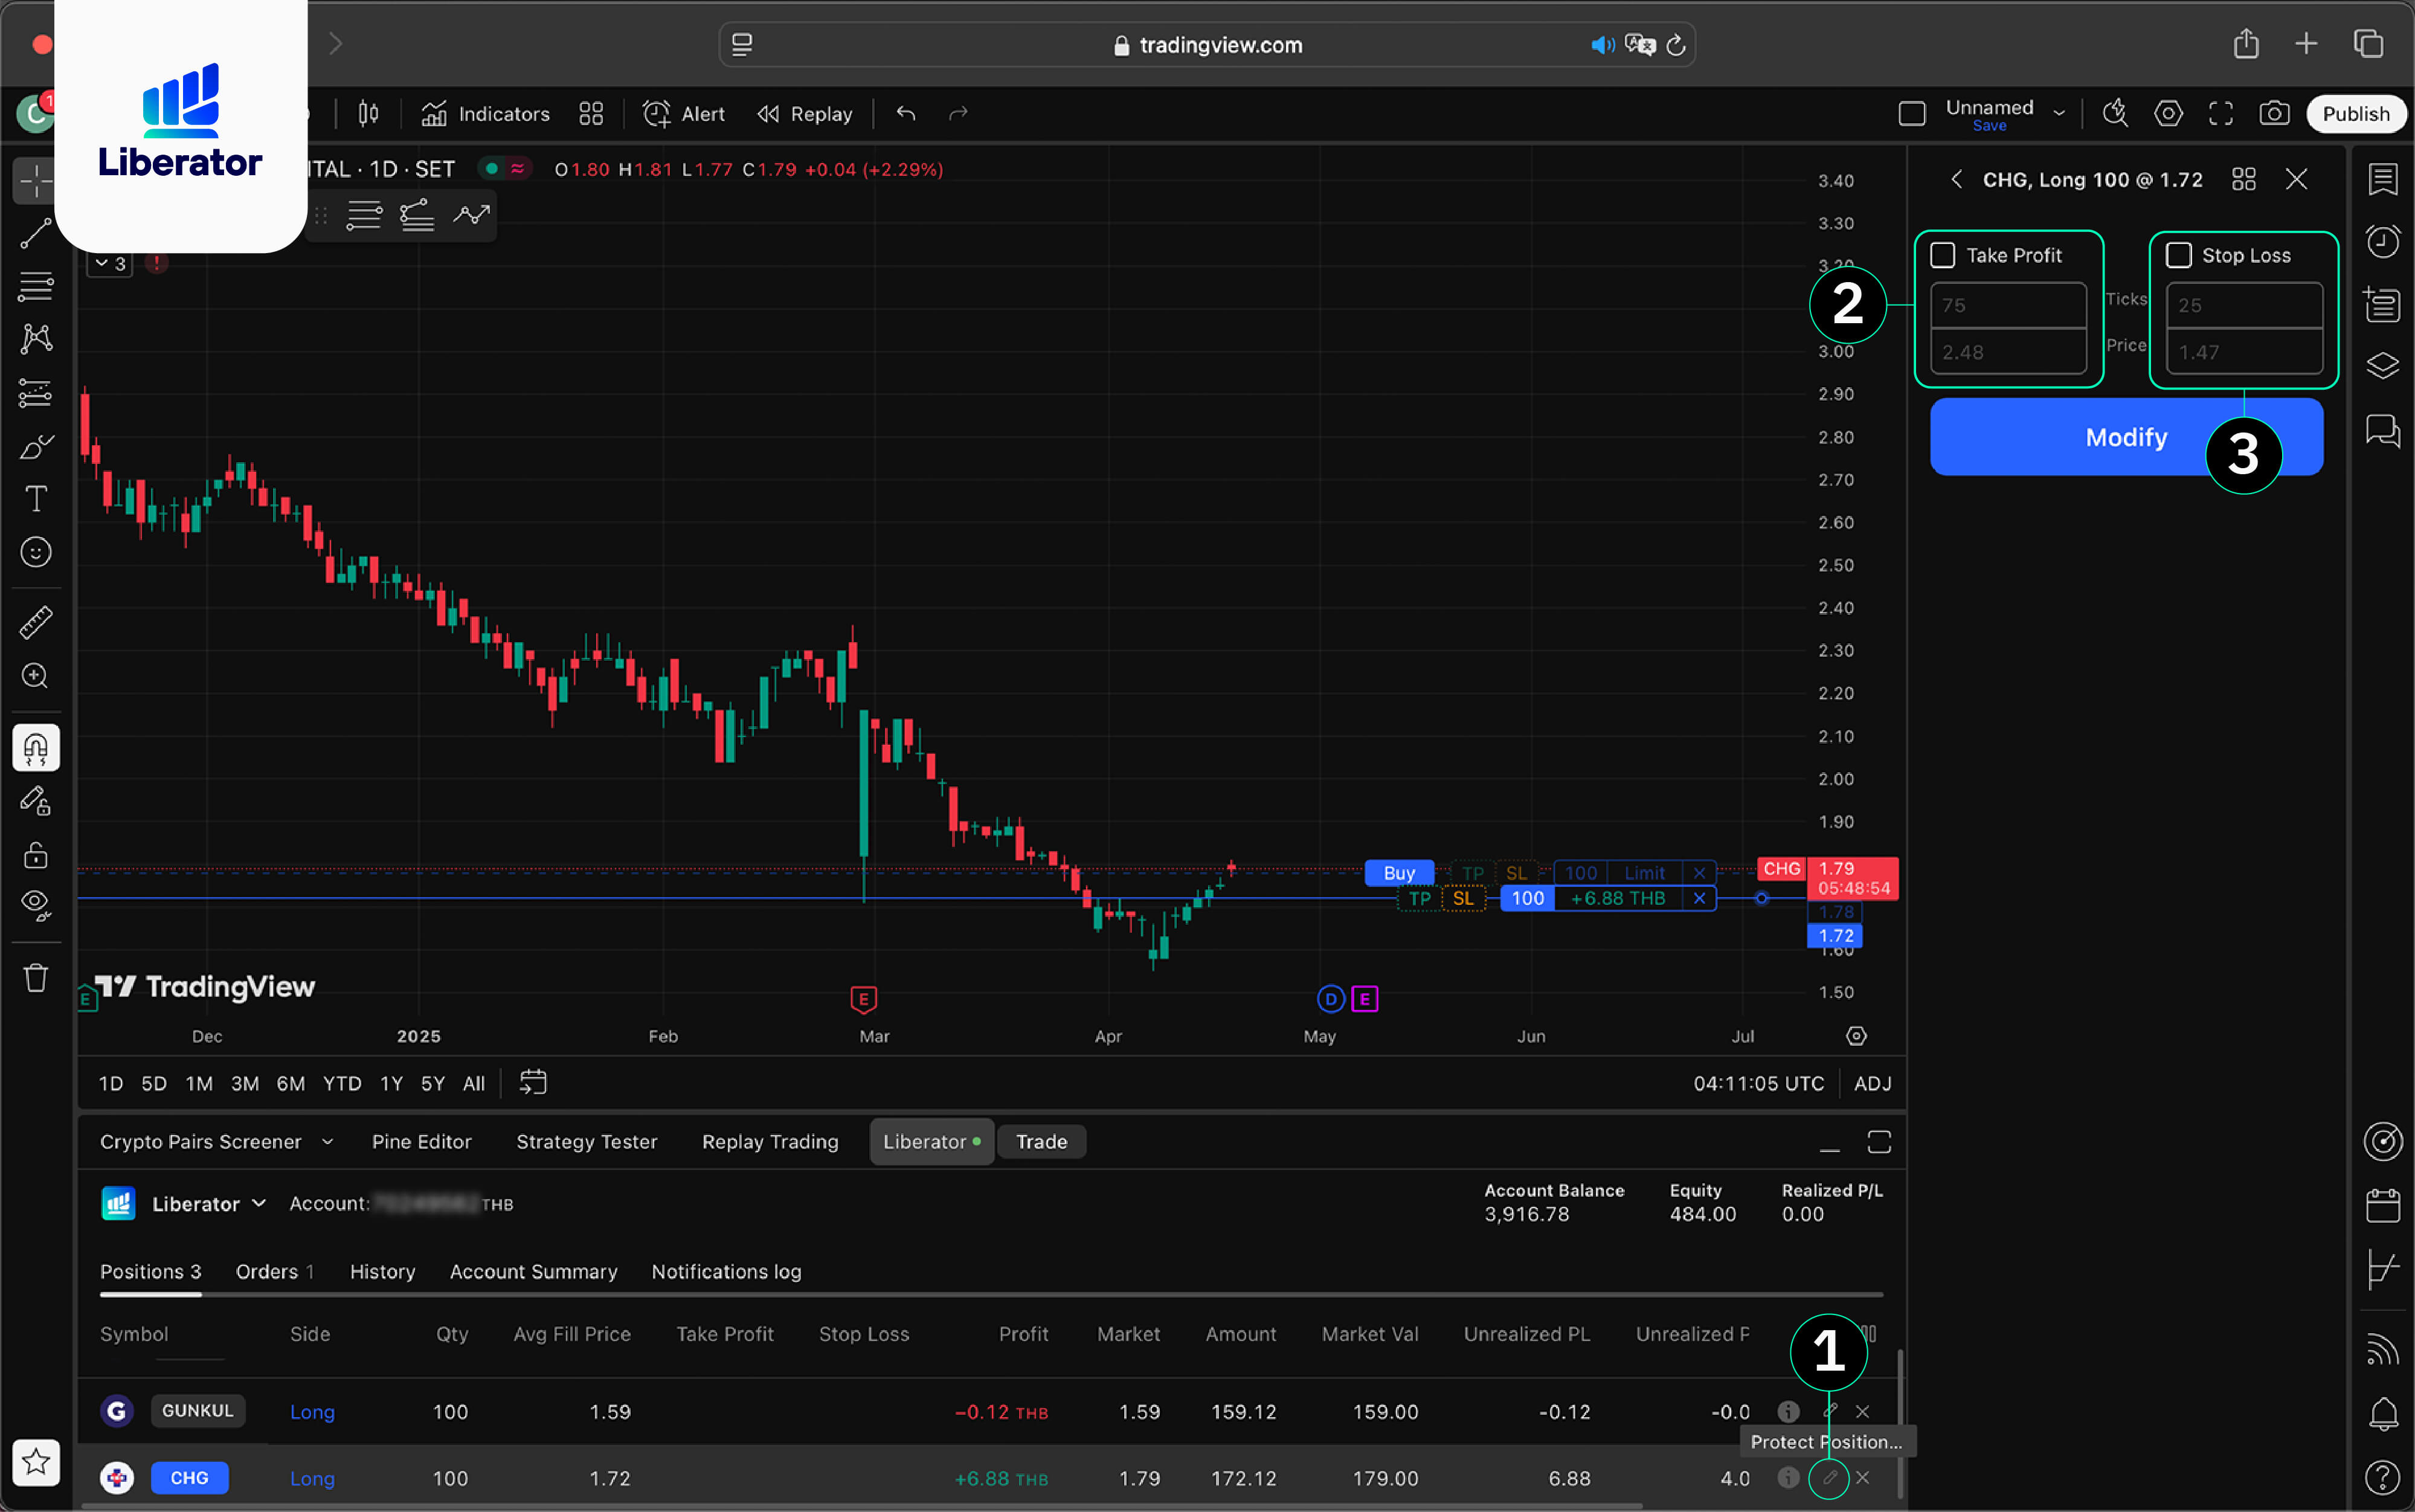Enable the Take Profit checkbox
The image size is (2415, 1512).
[1942, 255]
